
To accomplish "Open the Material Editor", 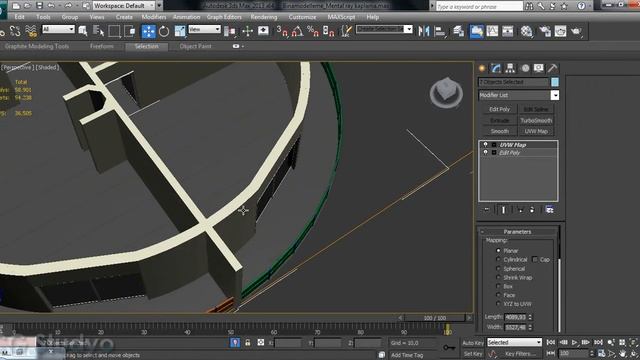I will point(527,31).
